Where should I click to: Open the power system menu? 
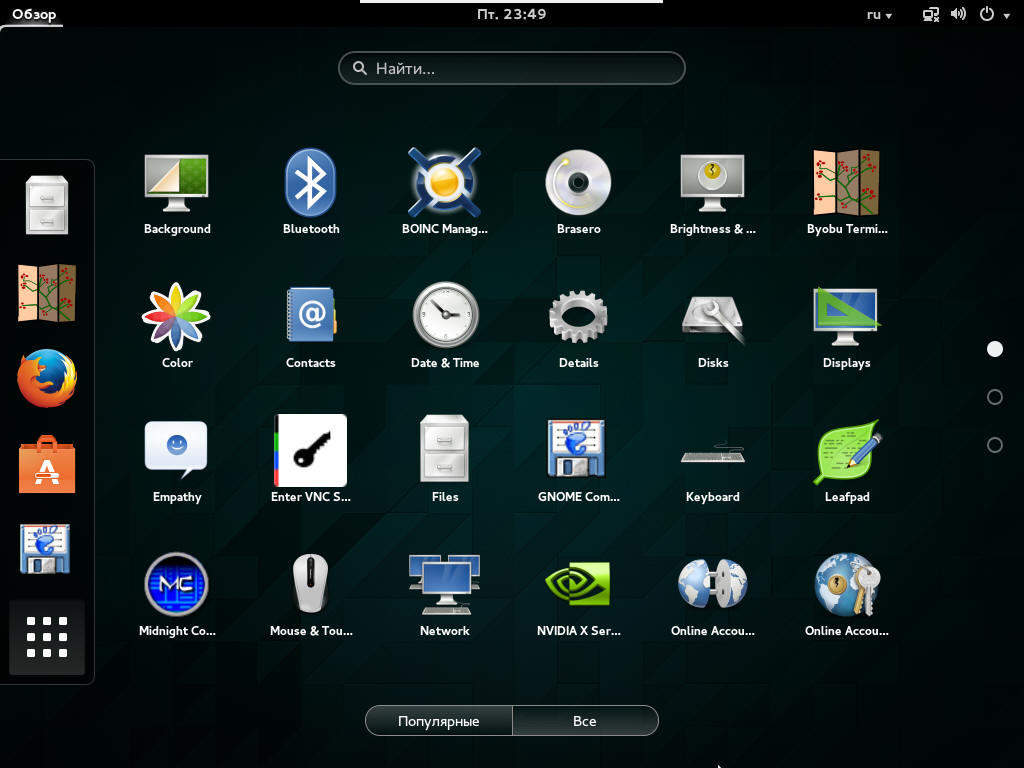tap(994, 14)
